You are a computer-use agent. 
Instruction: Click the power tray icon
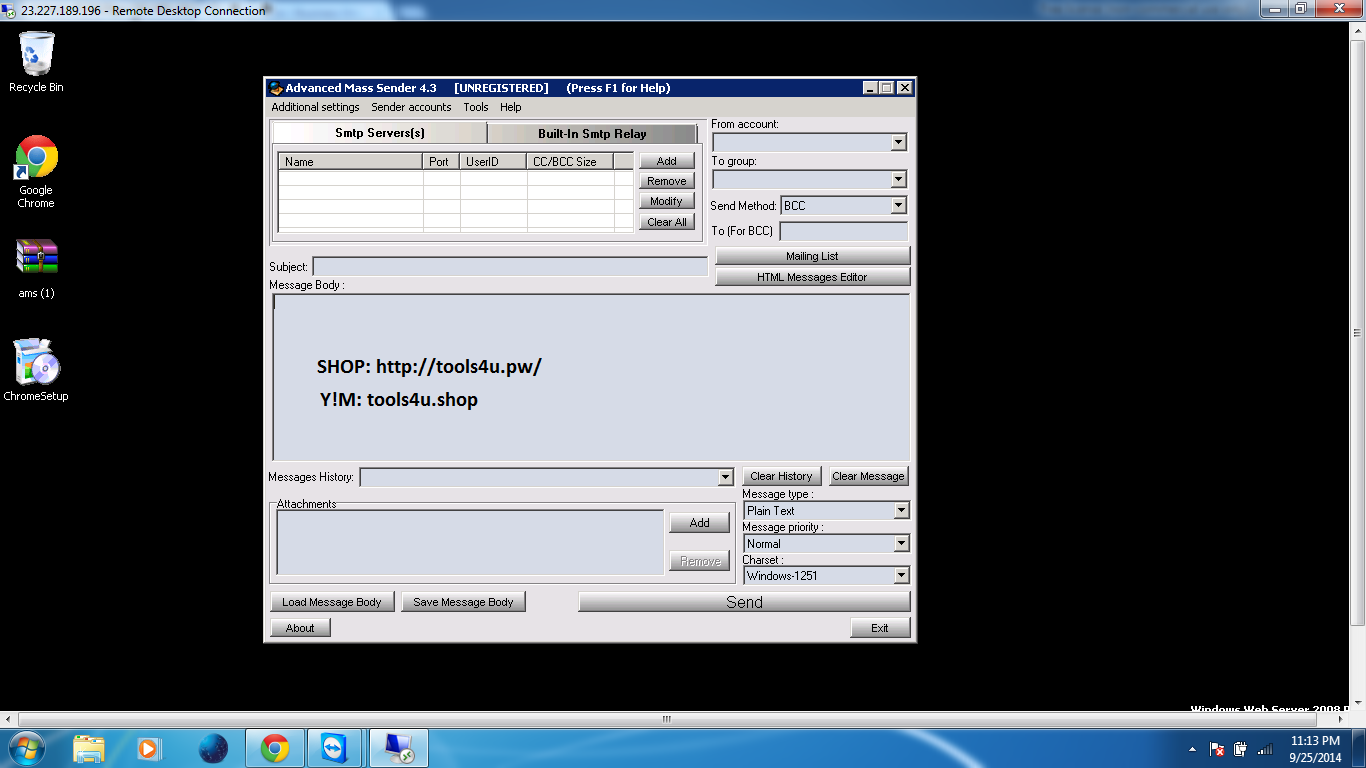pos(1241,749)
